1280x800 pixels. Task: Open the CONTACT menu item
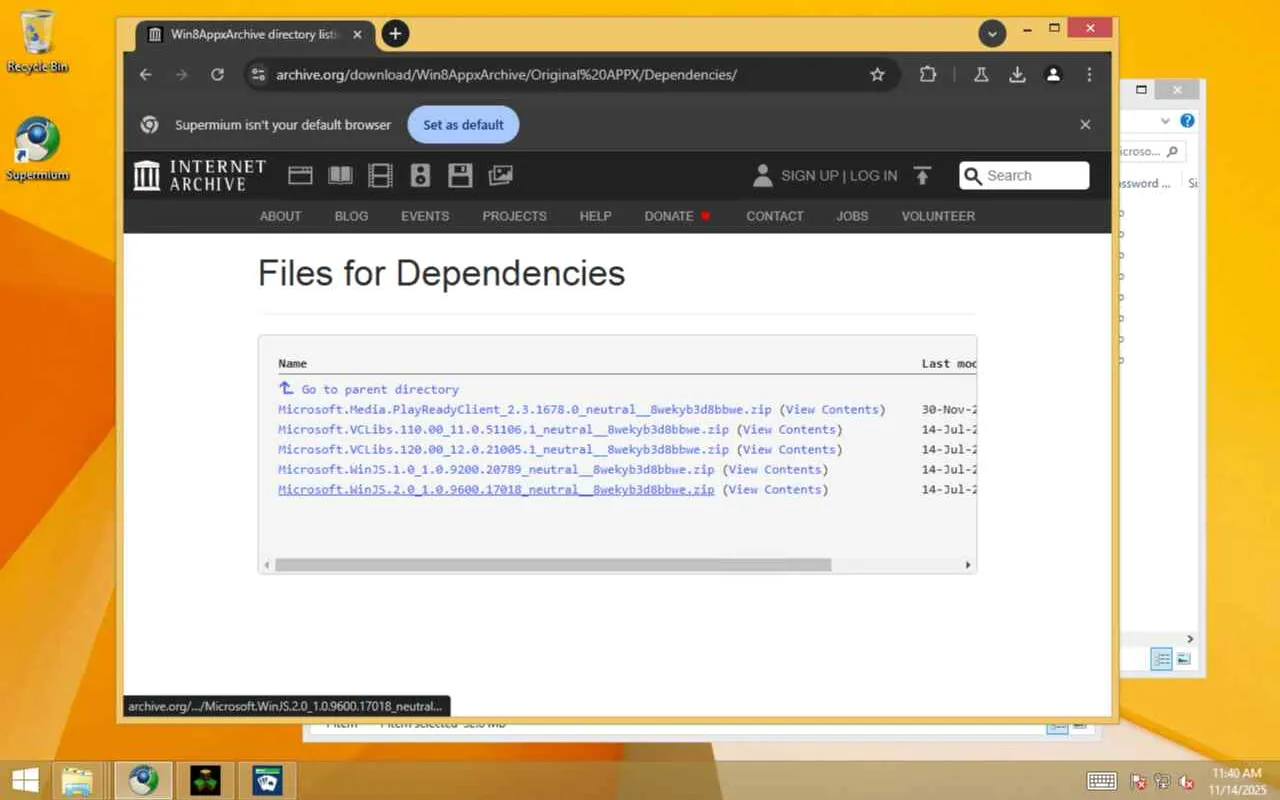[x=775, y=216]
